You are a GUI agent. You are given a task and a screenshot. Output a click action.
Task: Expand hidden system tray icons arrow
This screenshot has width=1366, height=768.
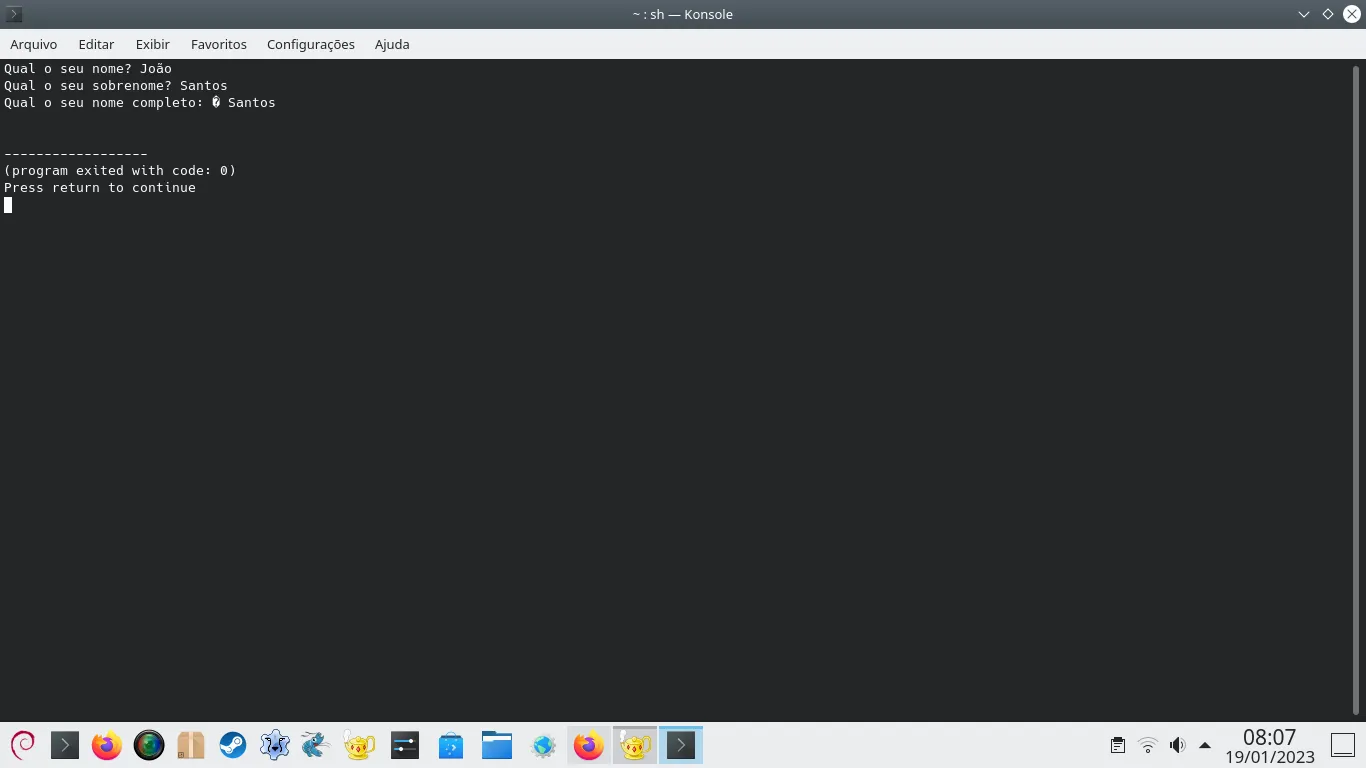click(x=1205, y=745)
